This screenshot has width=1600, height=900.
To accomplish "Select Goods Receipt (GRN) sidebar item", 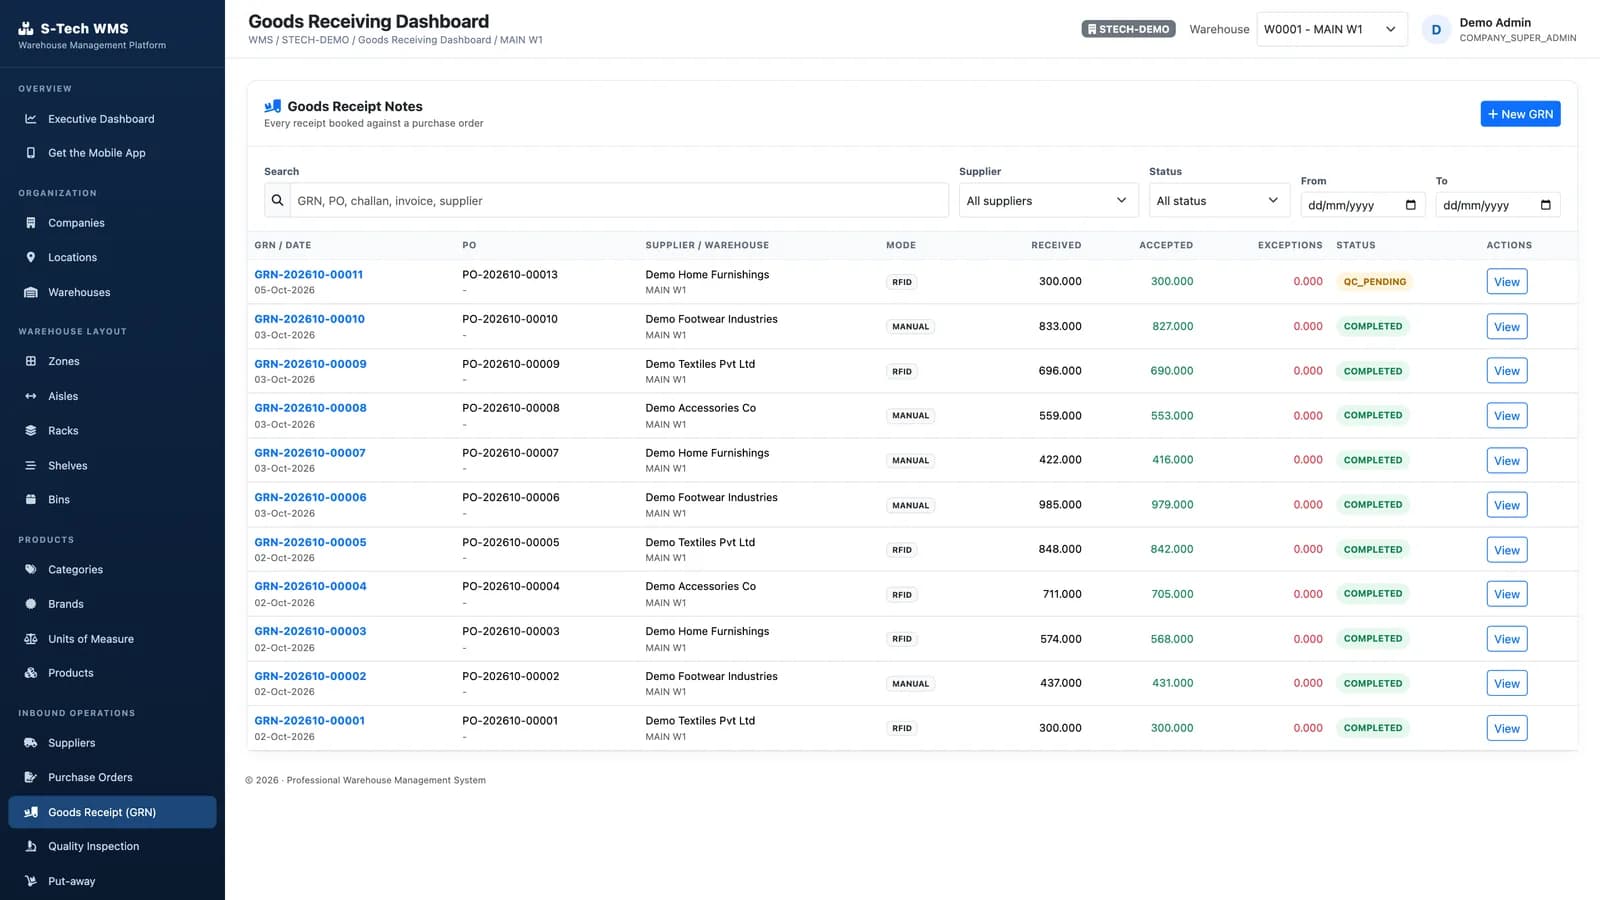I will coord(112,812).
